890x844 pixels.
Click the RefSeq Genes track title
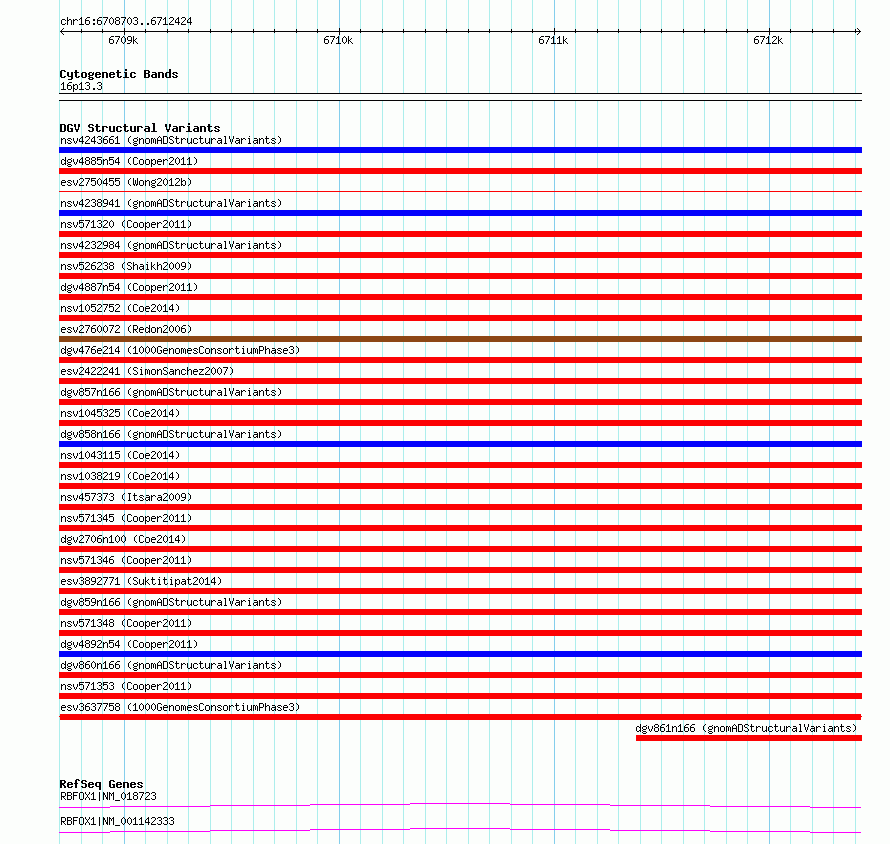click(x=101, y=784)
